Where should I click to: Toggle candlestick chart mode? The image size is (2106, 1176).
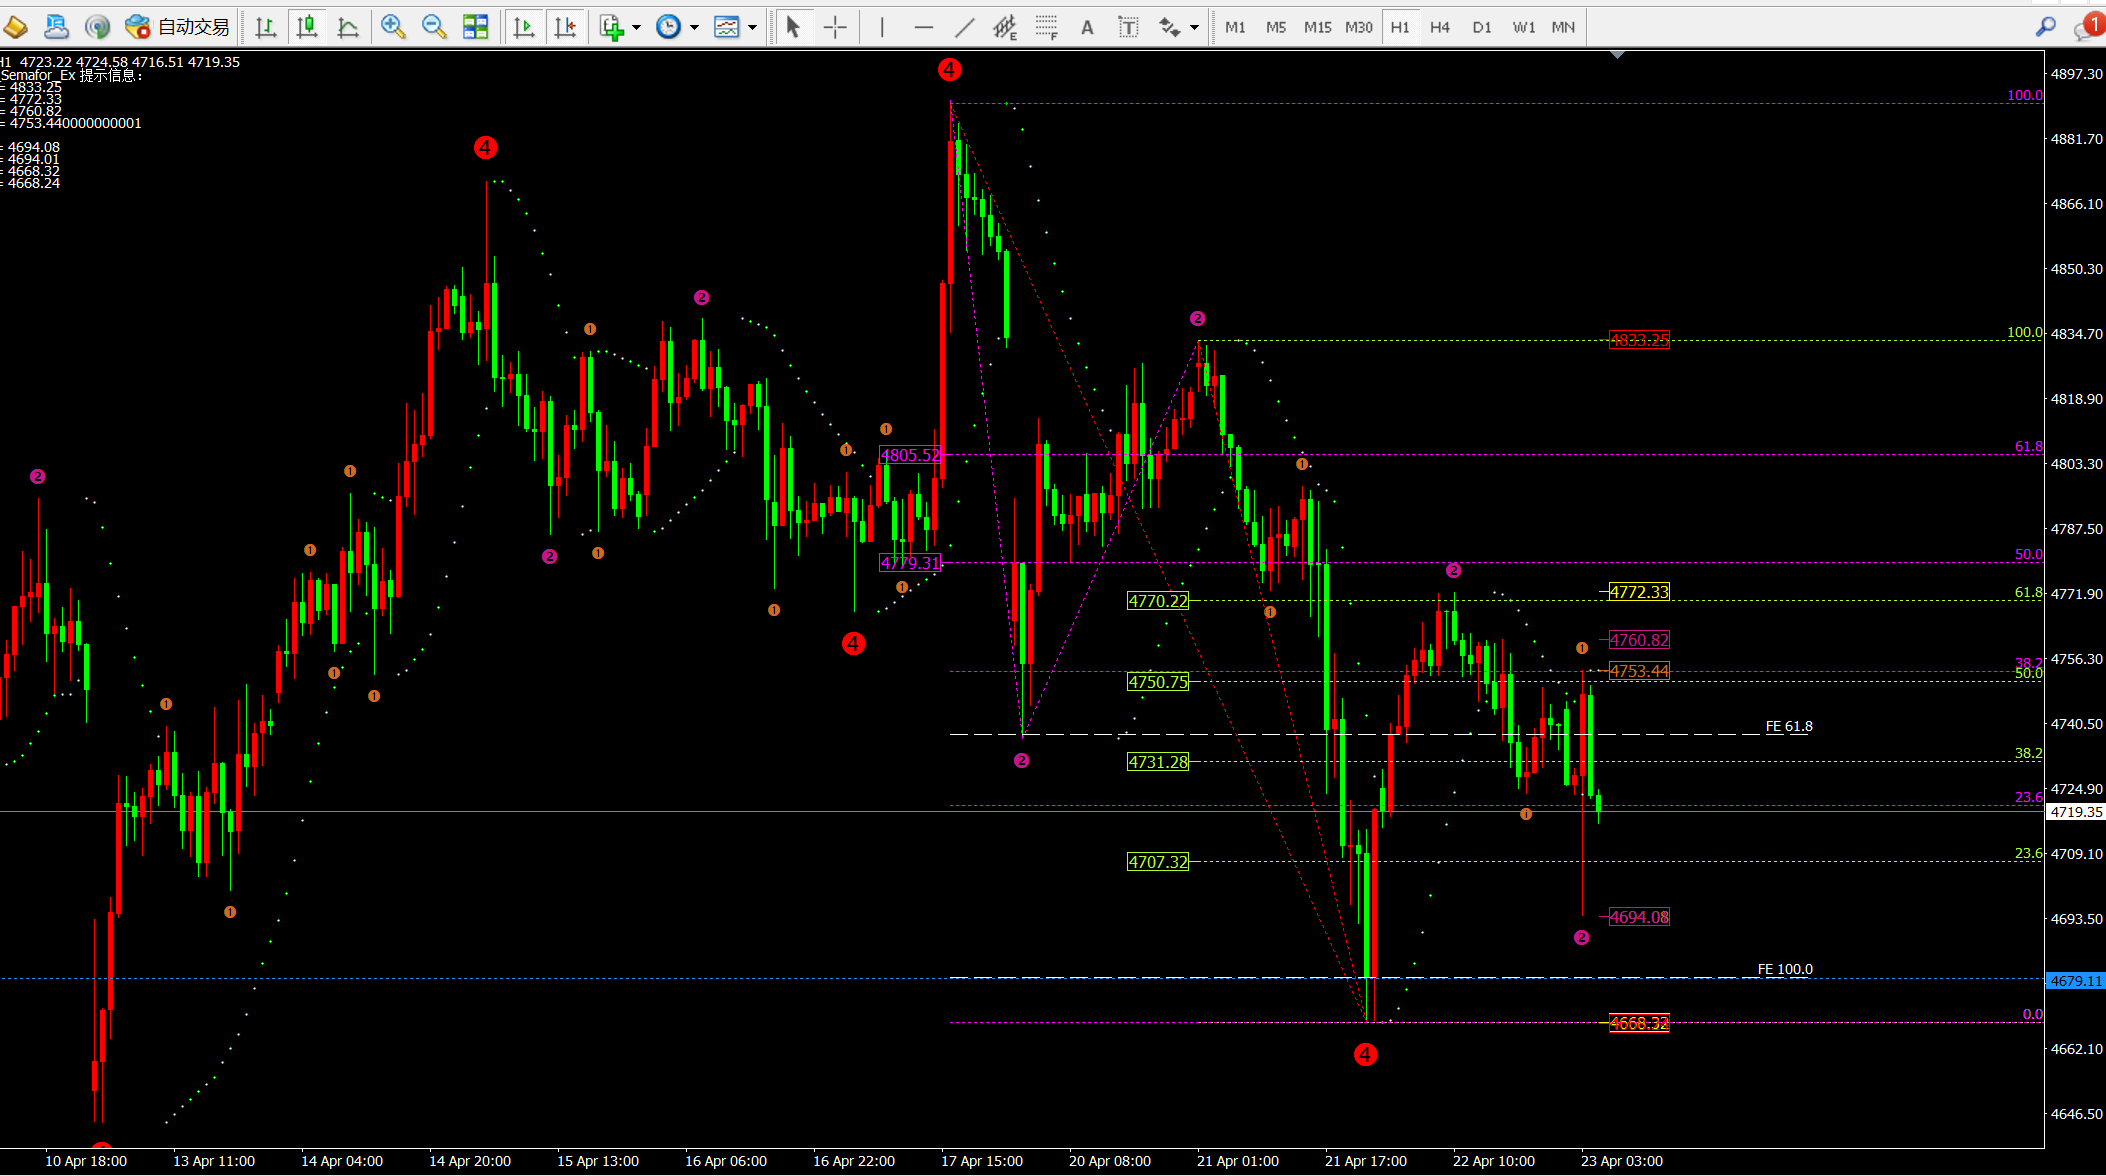[x=307, y=27]
